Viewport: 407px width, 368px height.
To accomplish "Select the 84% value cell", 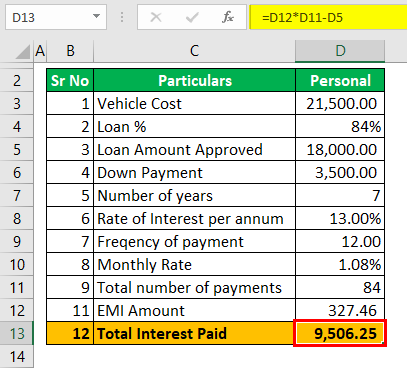I will point(340,127).
